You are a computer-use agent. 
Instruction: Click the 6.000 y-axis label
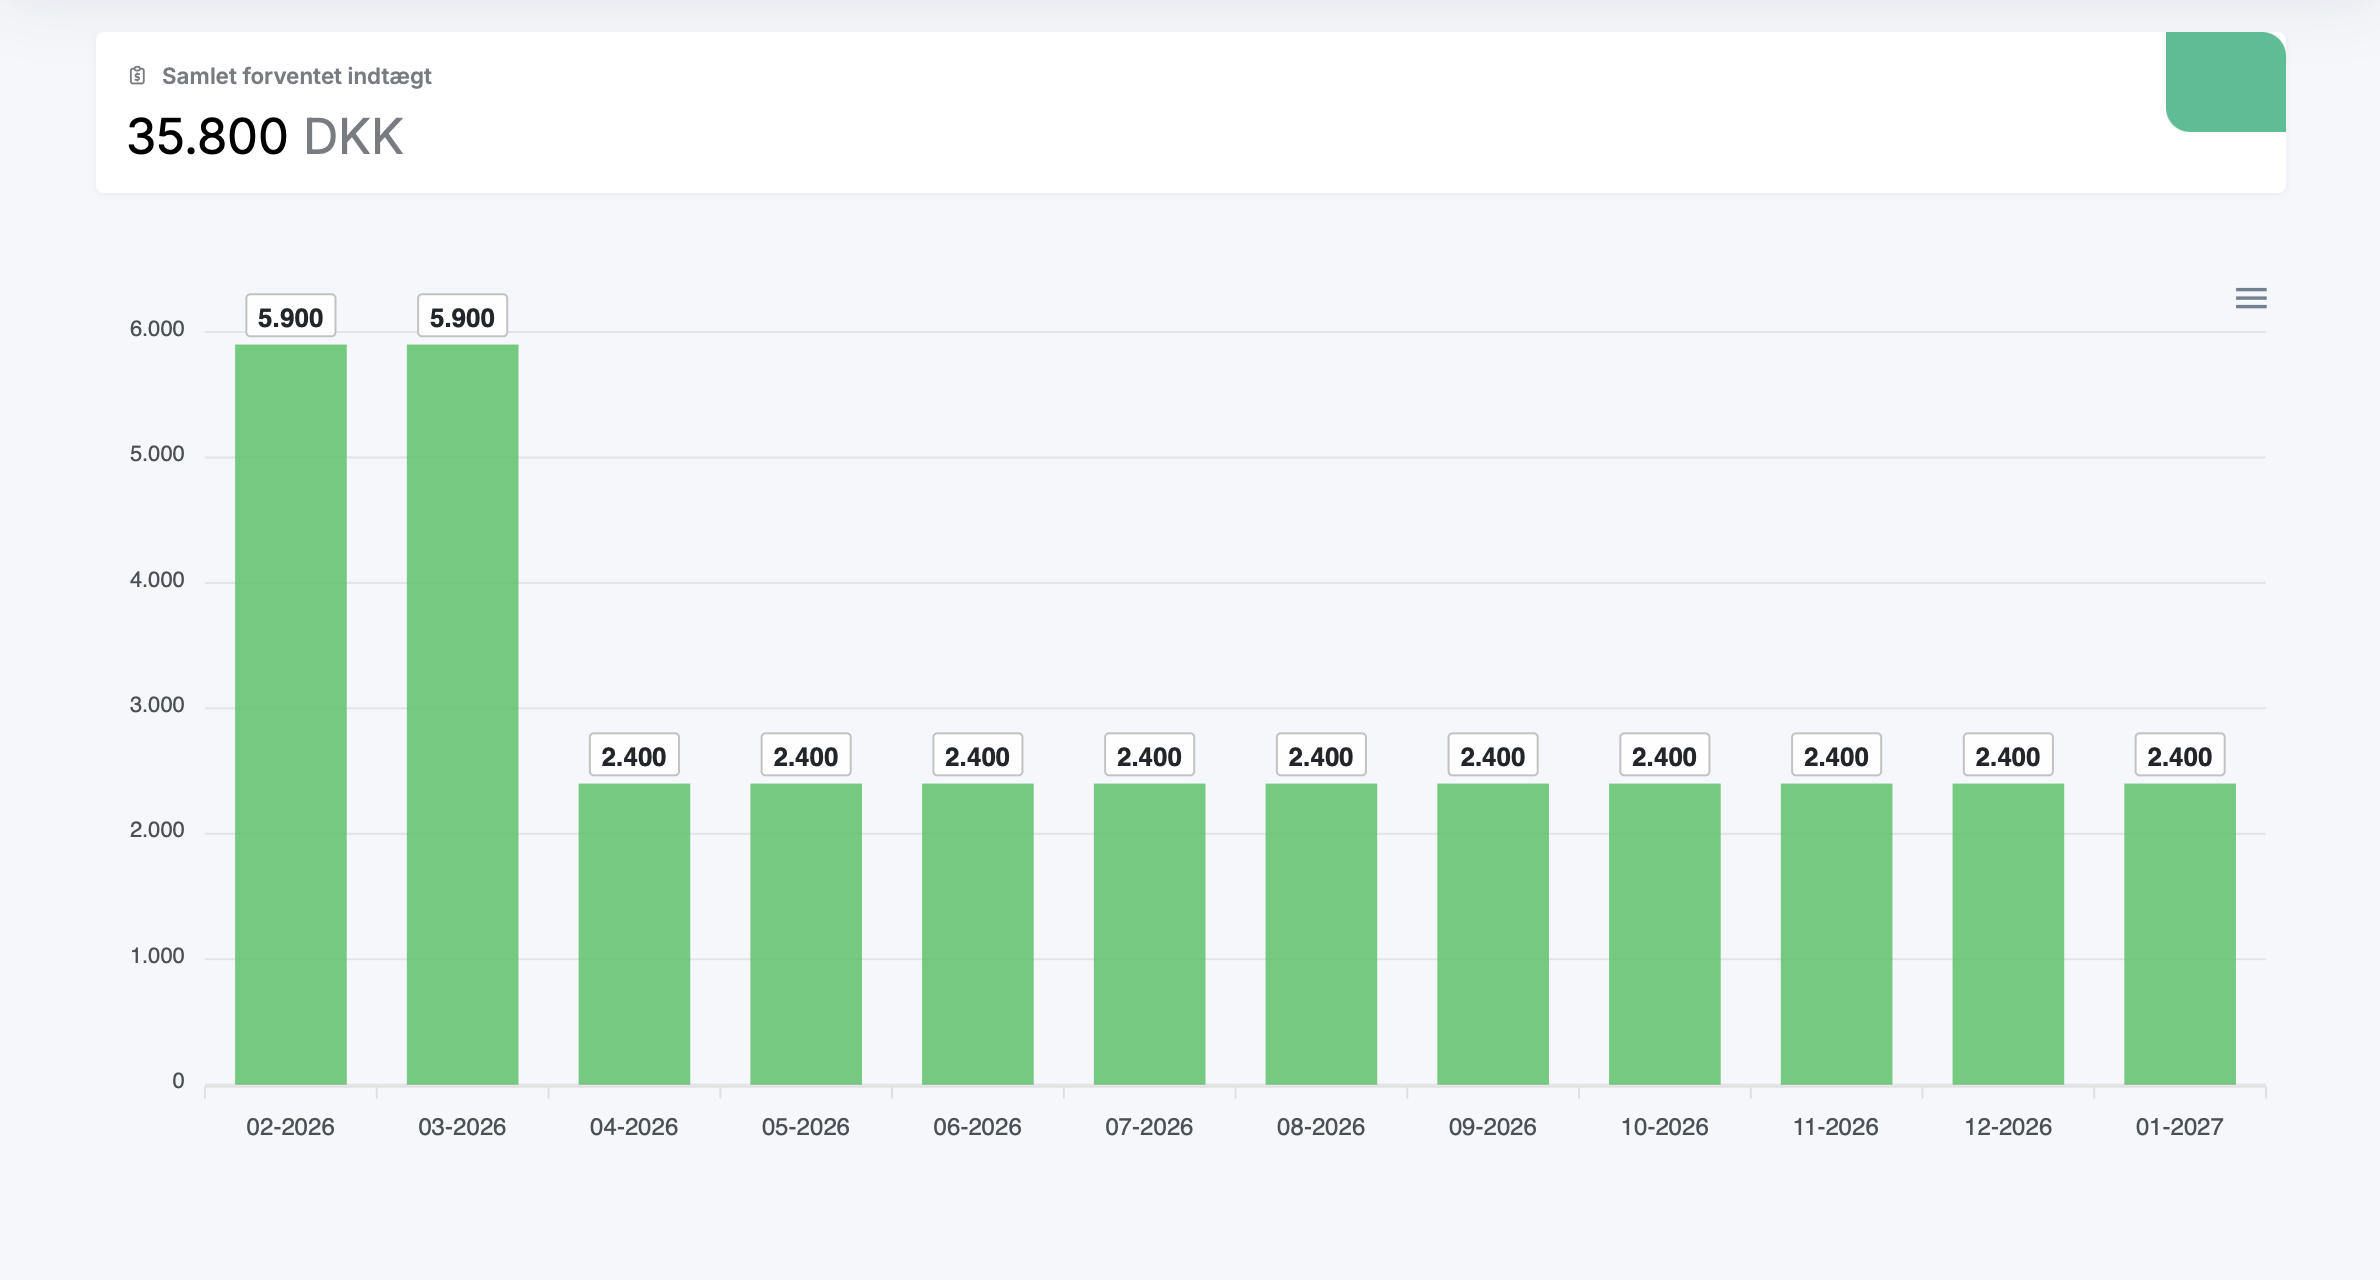pos(157,329)
